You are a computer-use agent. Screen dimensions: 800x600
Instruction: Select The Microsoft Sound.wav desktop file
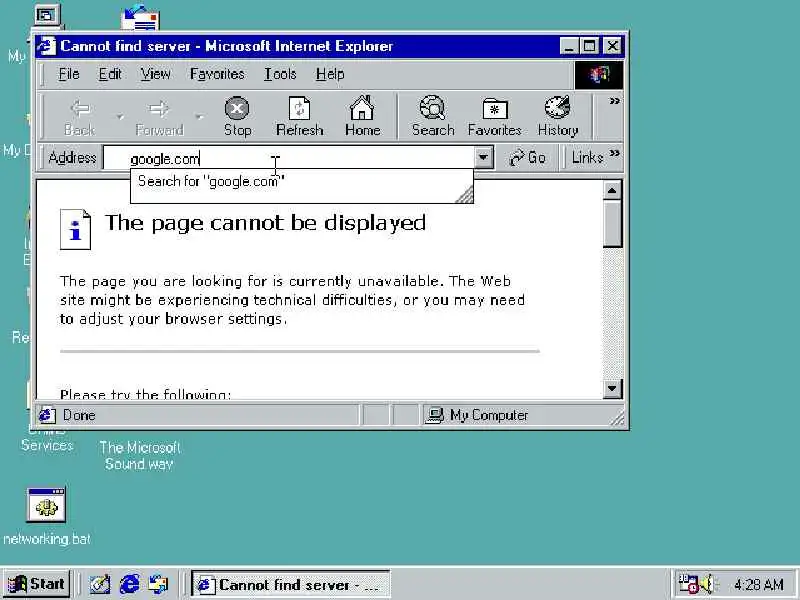(x=139, y=456)
